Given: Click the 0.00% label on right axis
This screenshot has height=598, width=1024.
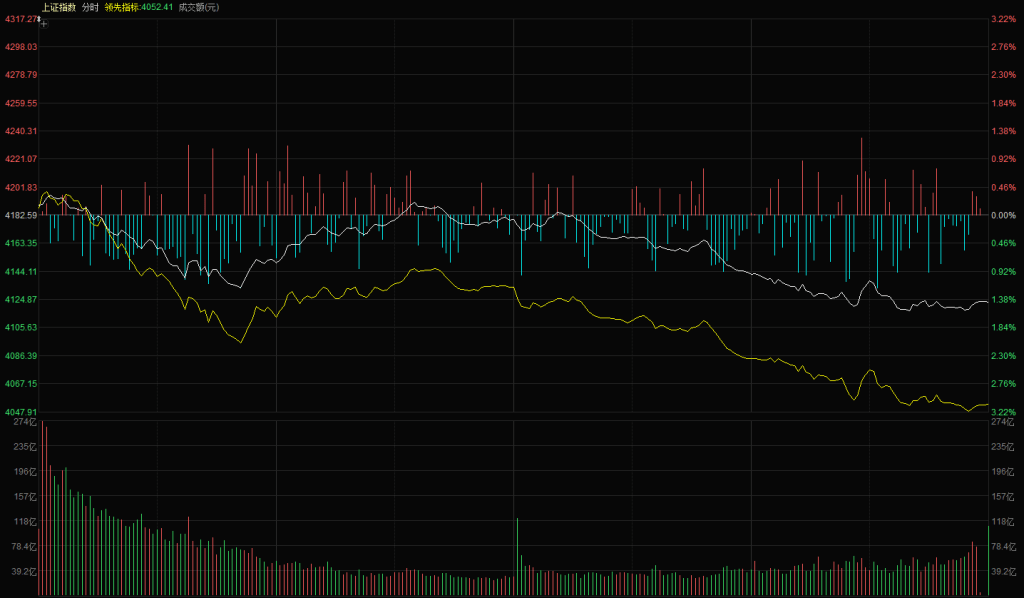Looking at the screenshot, I should pos(1002,215).
